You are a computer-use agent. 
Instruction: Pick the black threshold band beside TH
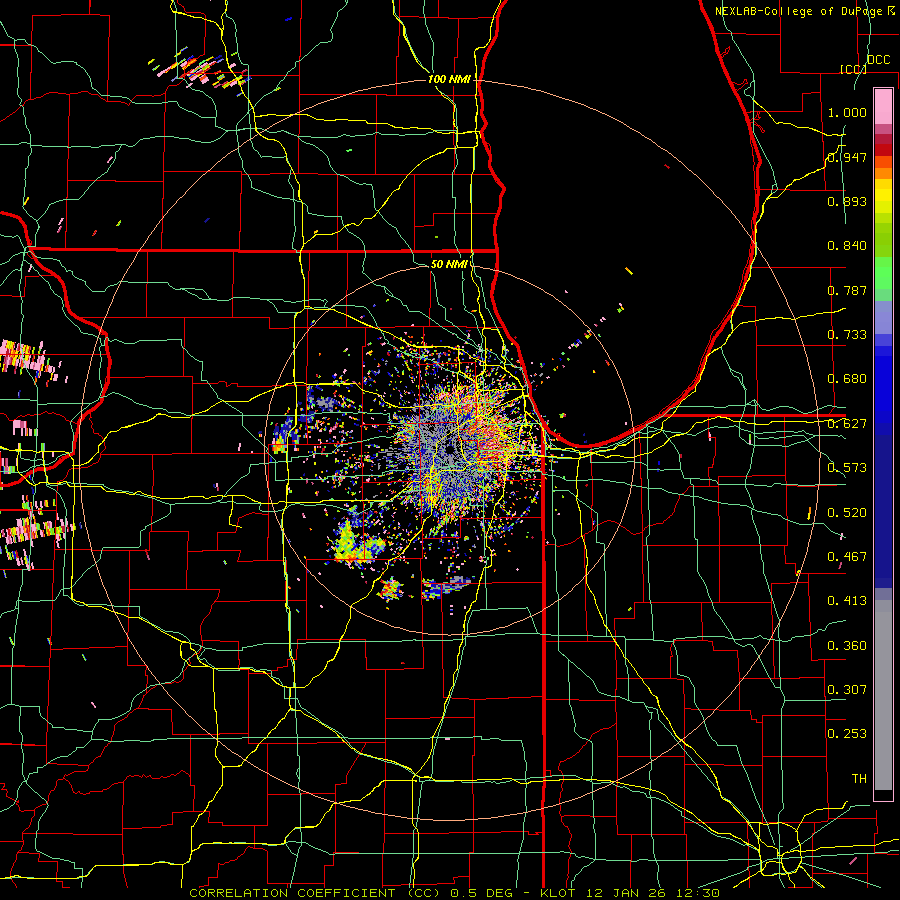[883, 795]
